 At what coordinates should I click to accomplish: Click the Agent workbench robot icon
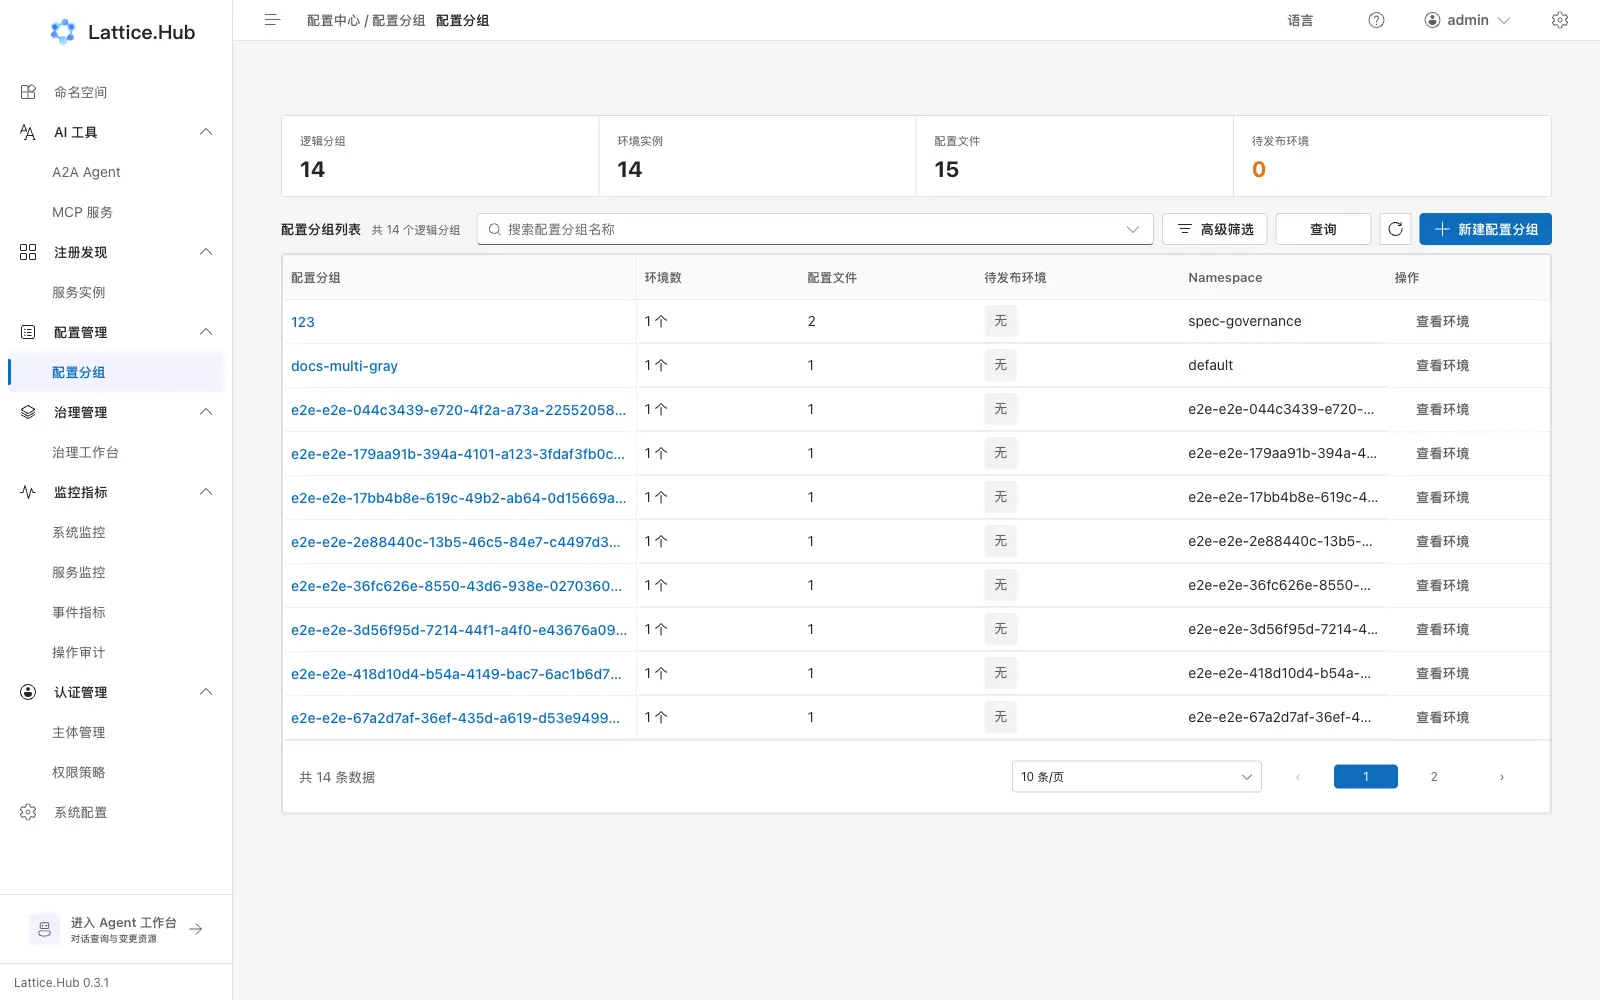coord(44,929)
